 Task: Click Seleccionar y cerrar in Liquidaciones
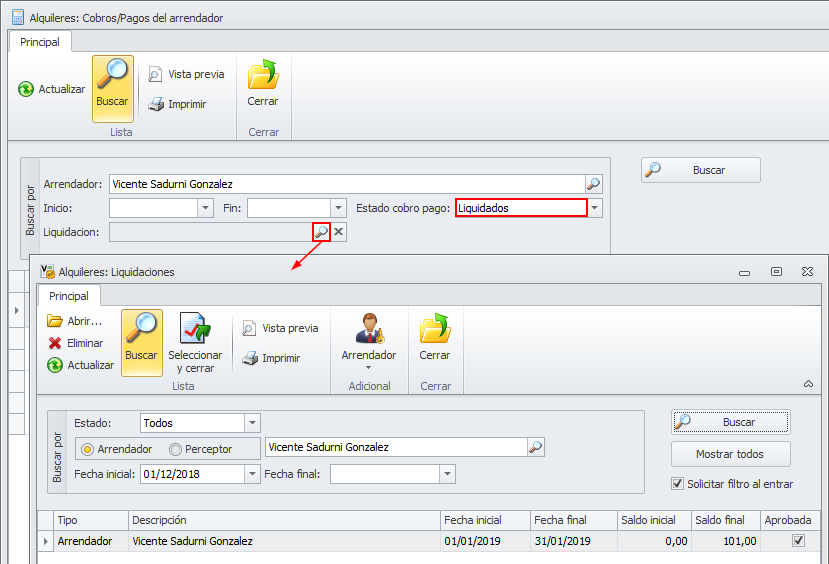195,343
